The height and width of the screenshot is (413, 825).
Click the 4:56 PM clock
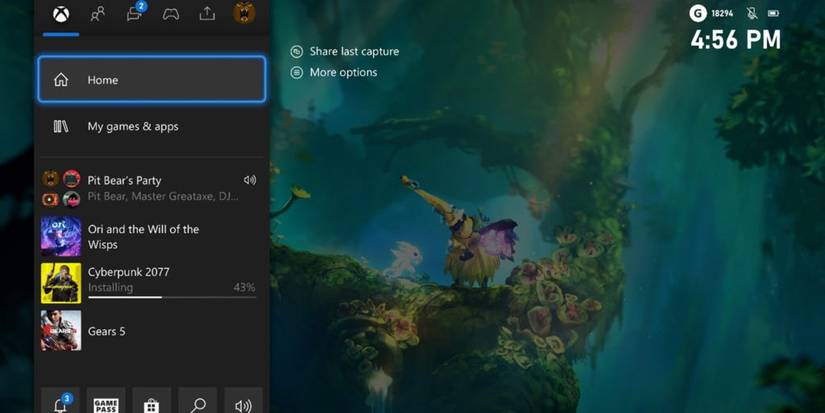736,40
